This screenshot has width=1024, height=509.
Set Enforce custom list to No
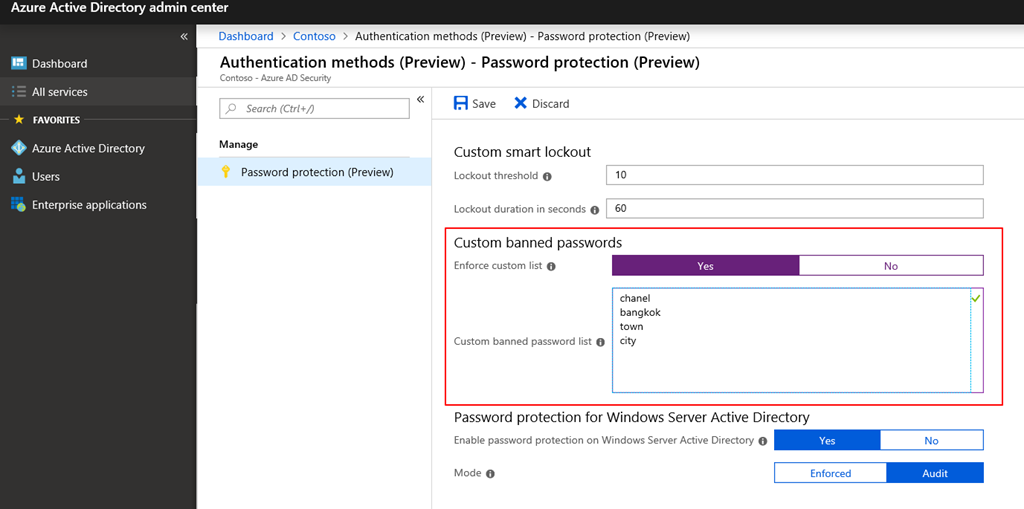(x=891, y=266)
